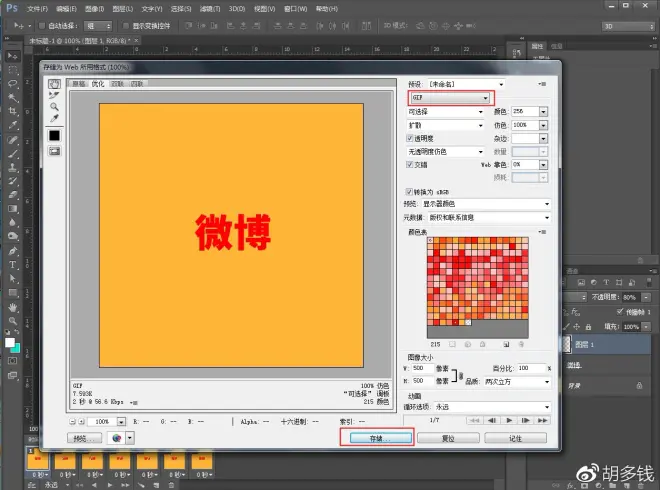Image resolution: width=660 pixels, height=490 pixels.
Task: Go to previous animation frame in dialog
Action: 491,420
